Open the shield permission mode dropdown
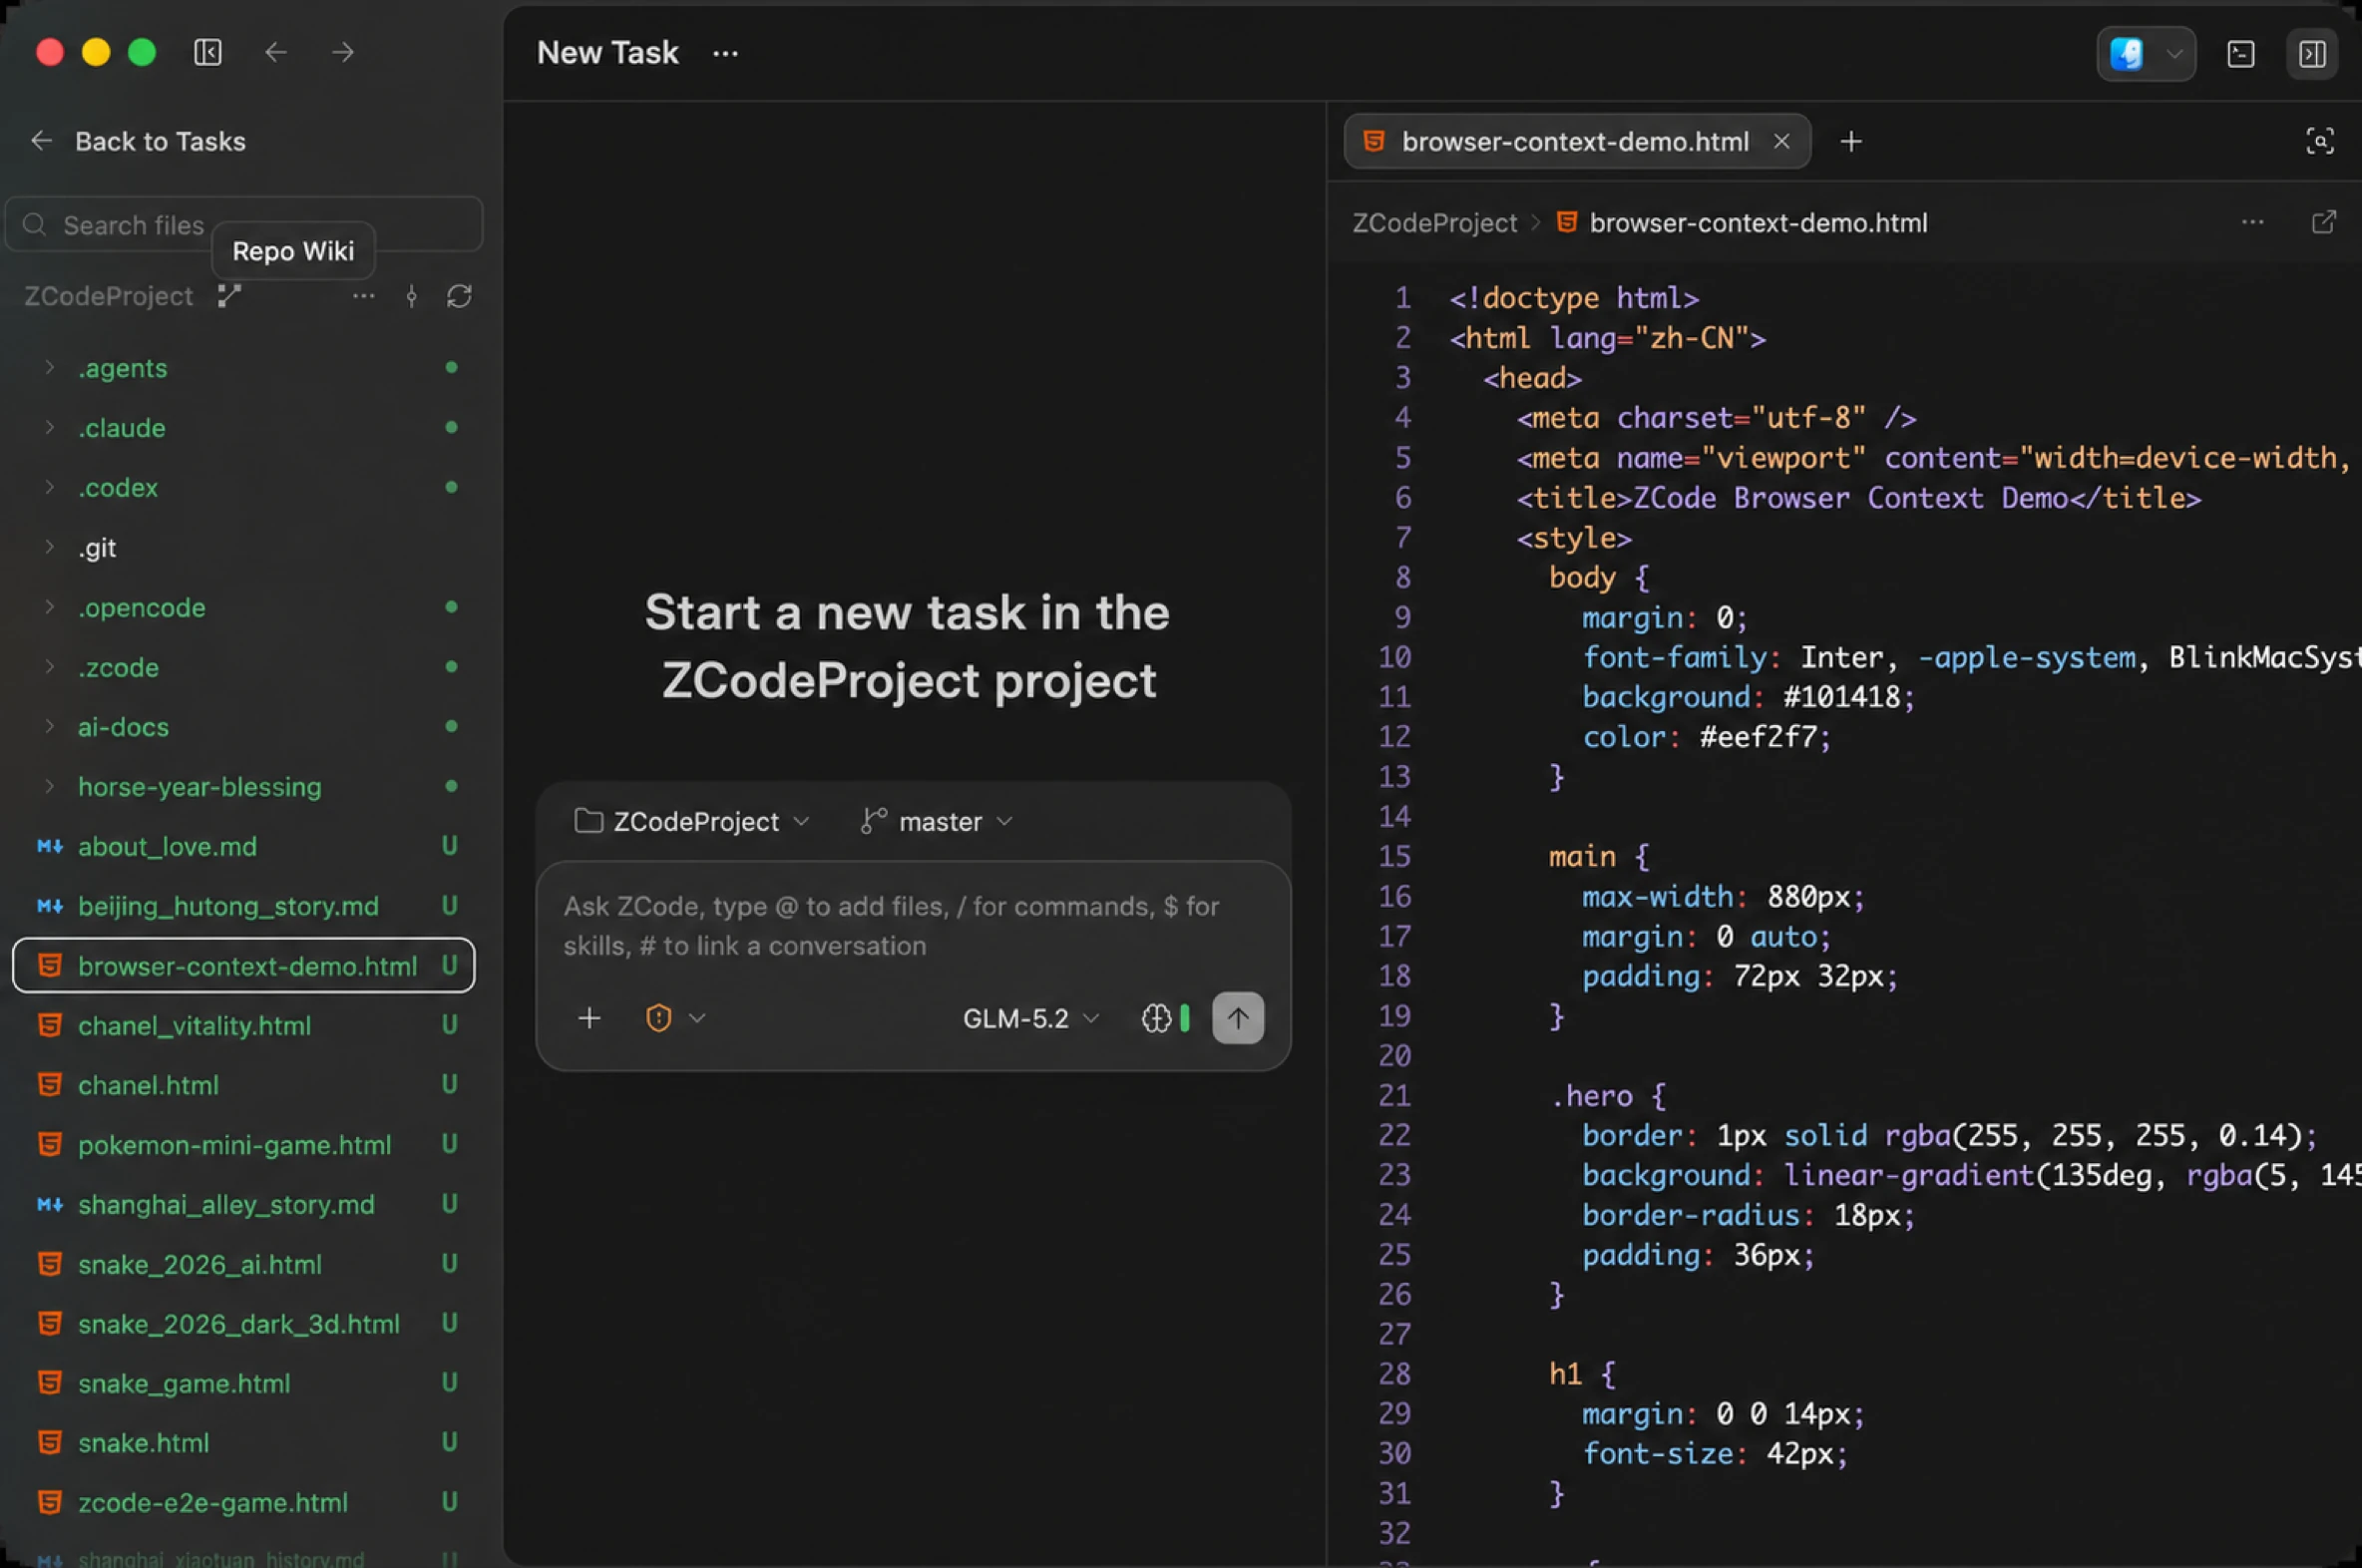This screenshot has width=2362, height=1568. coord(676,1018)
